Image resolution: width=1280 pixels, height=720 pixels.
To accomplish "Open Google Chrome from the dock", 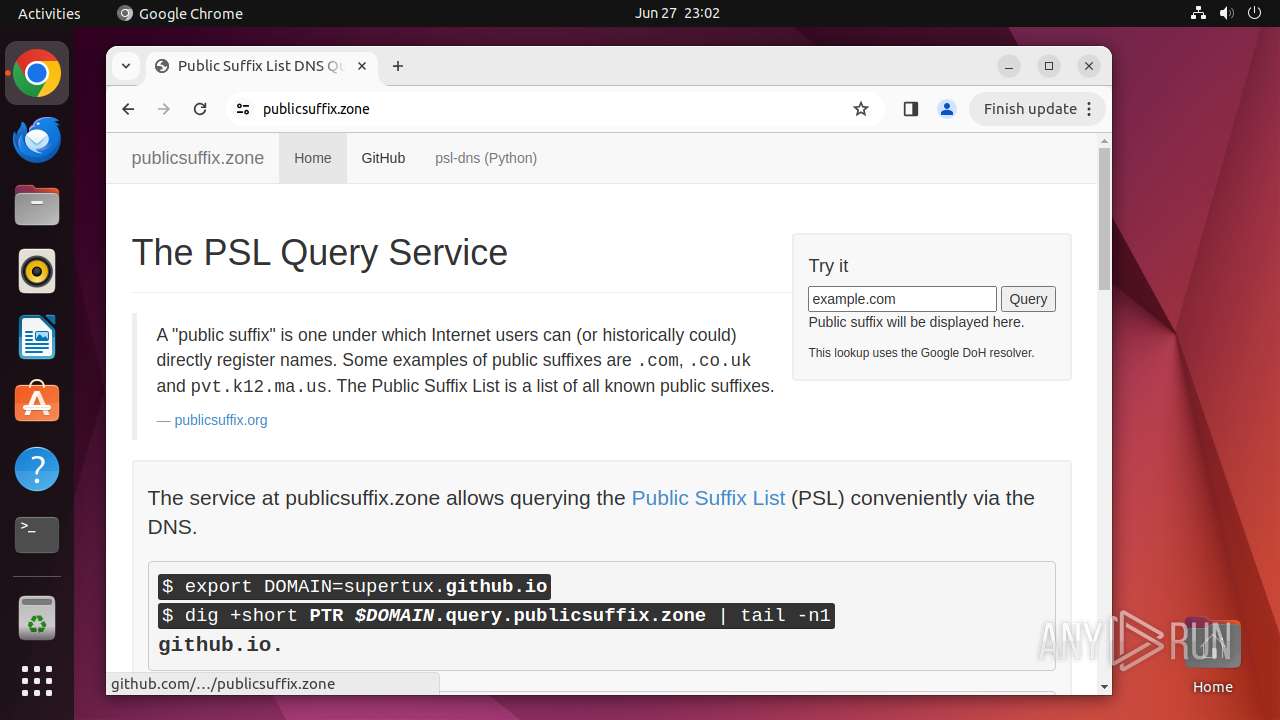I will (x=37, y=74).
